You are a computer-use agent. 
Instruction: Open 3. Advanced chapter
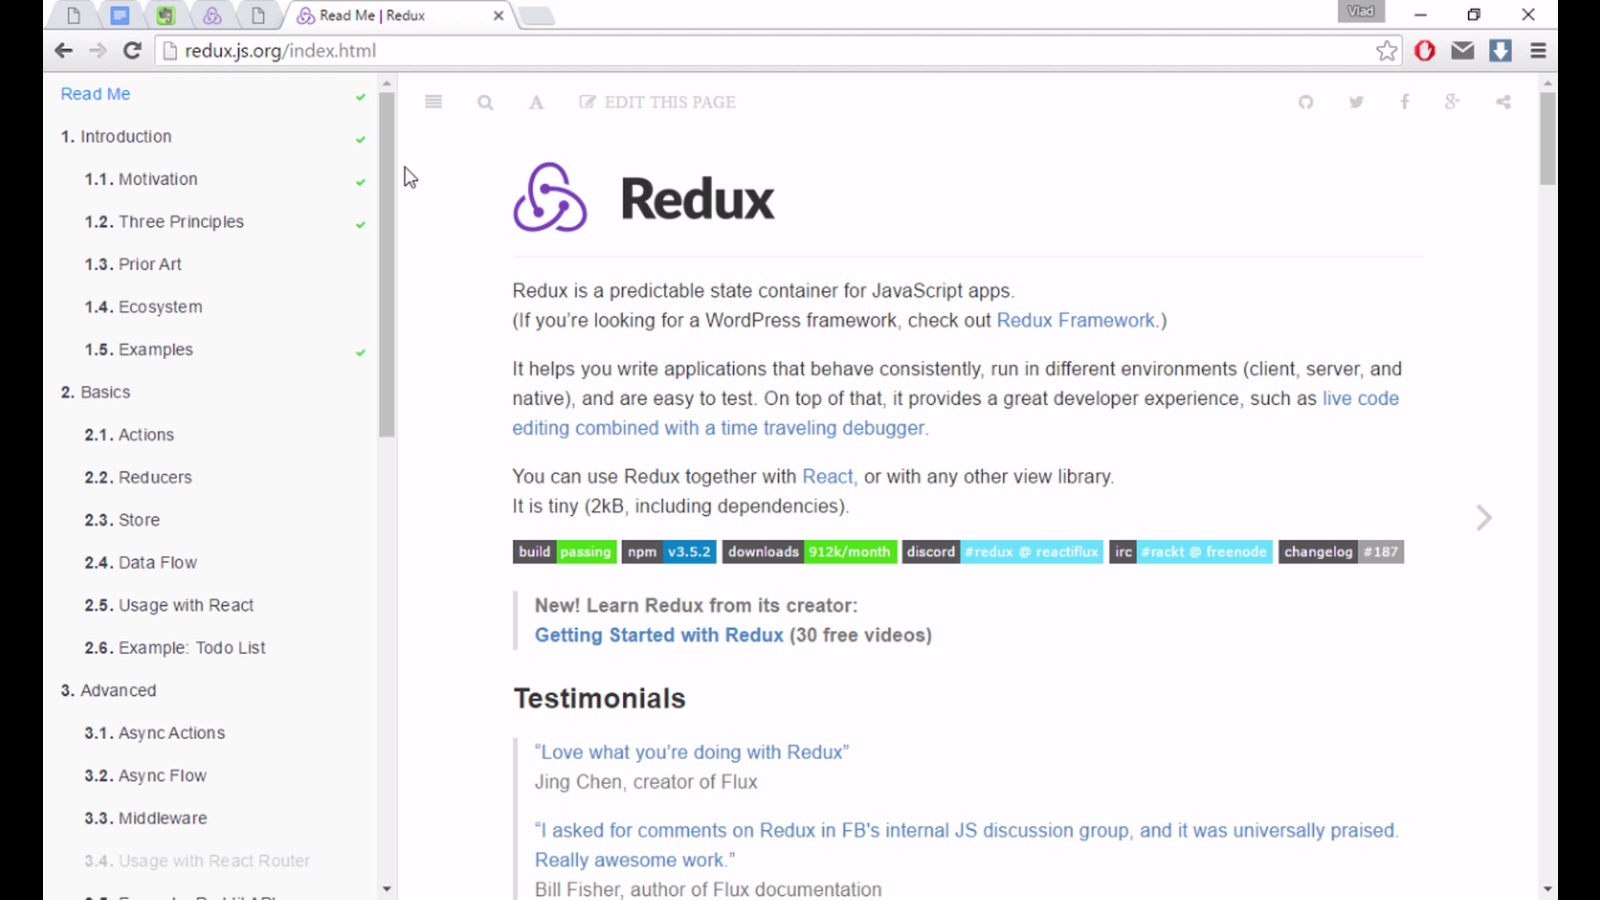[108, 691]
